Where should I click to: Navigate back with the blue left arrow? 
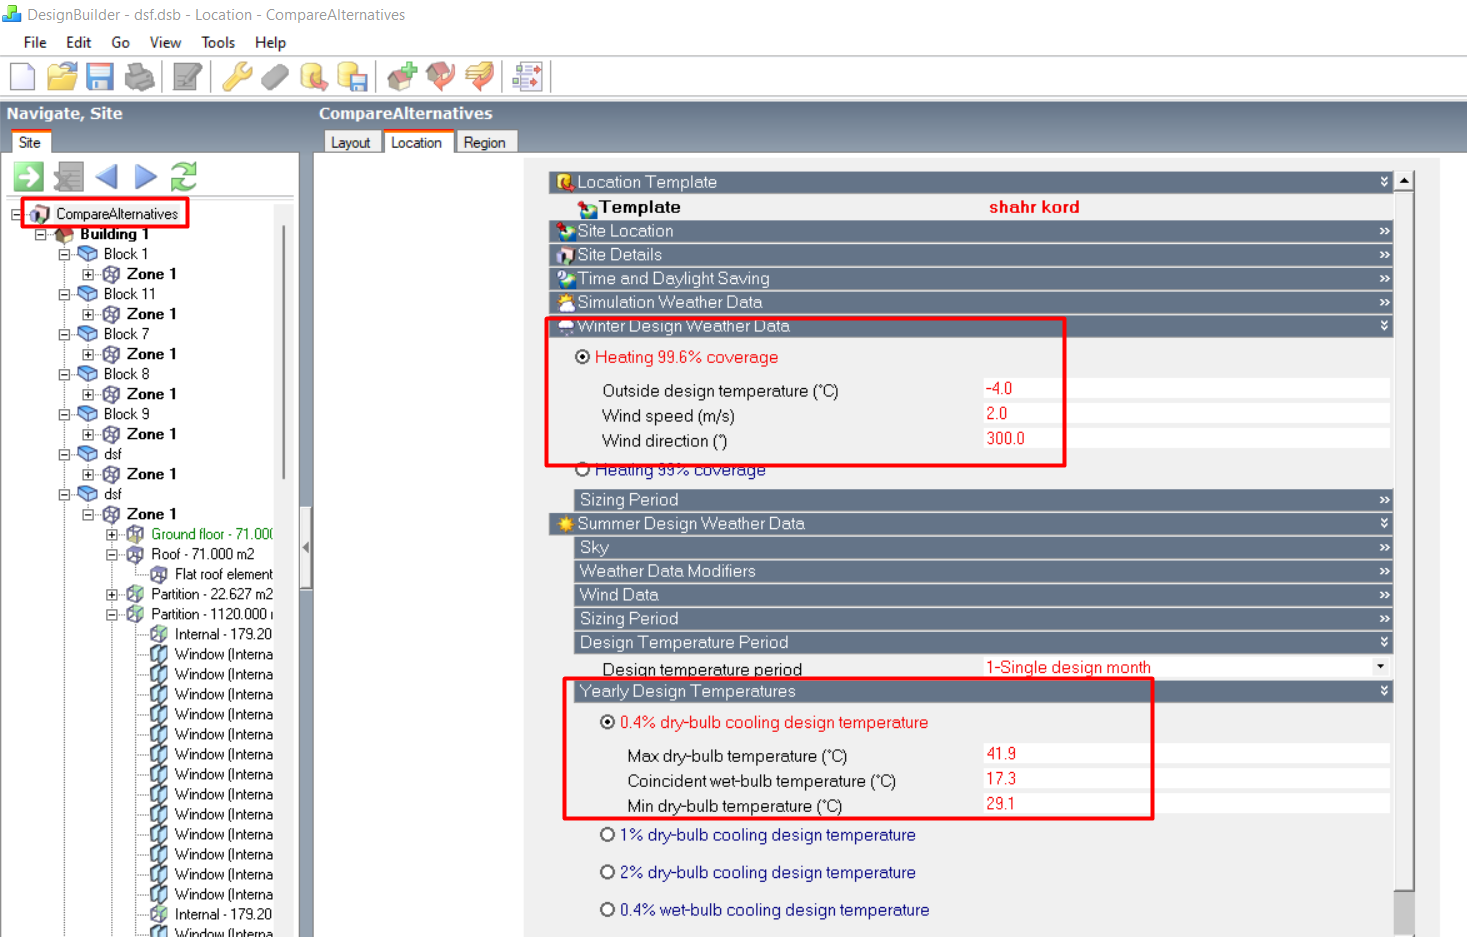pos(106,177)
